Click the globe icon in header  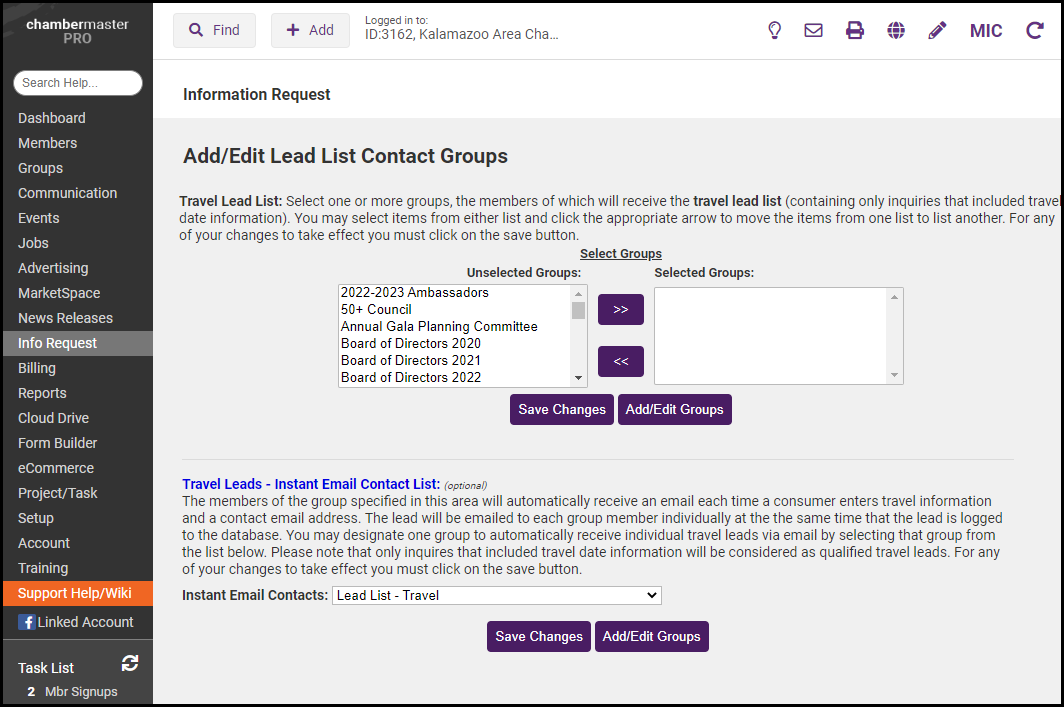(x=896, y=30)
